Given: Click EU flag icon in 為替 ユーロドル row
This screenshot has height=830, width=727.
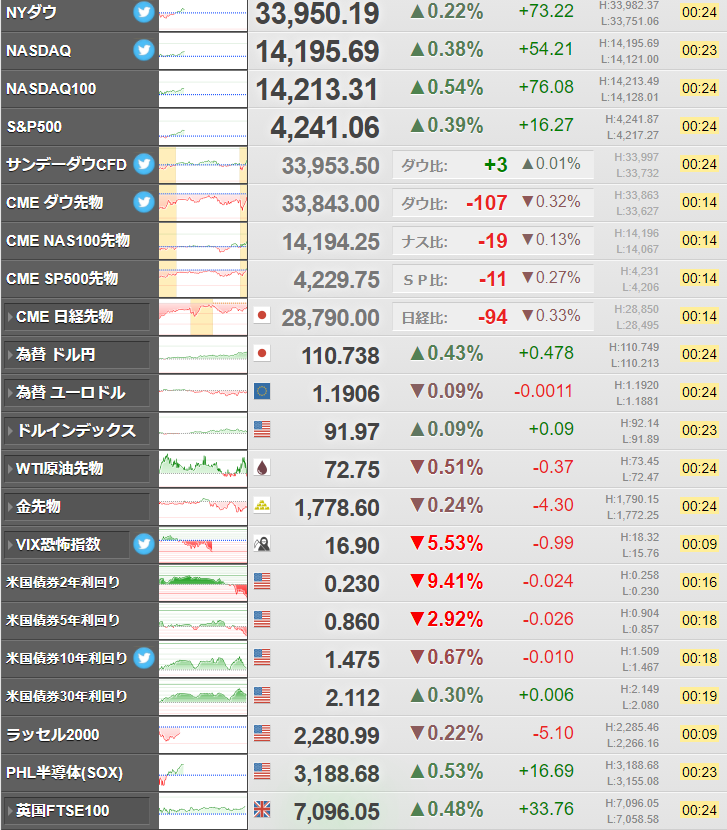Looking at the screenshot, I should (x=262, y=392).
